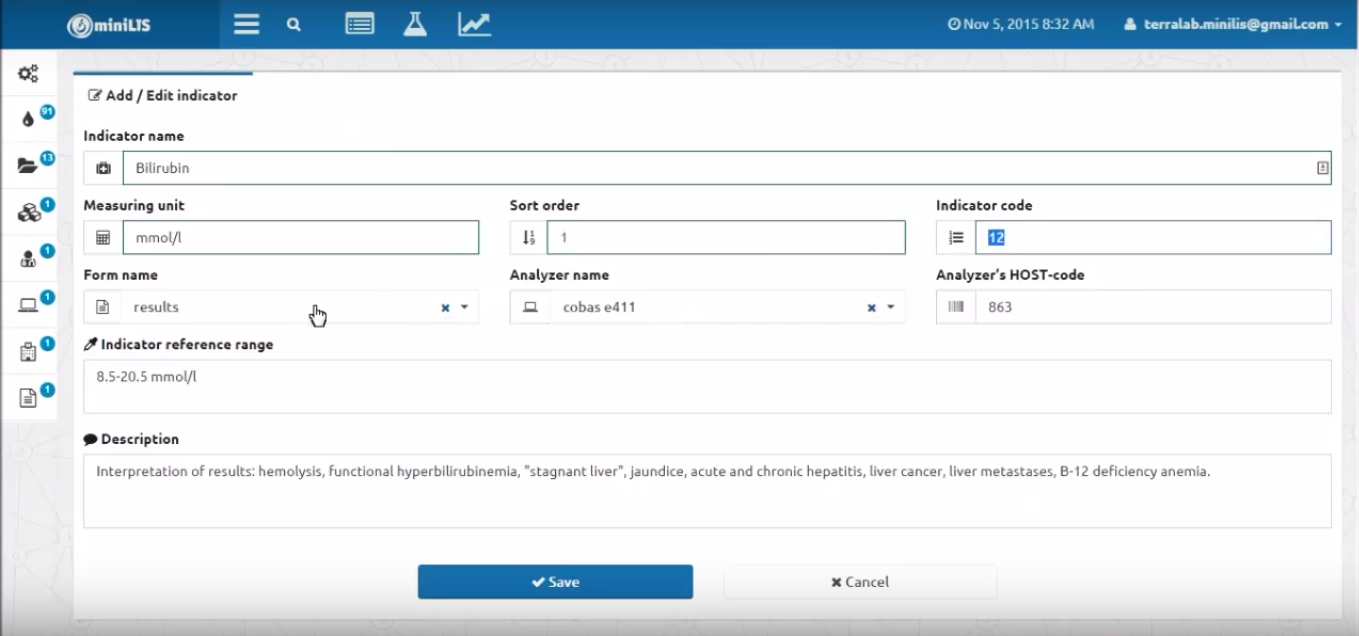Open the blood drop sidebar icon with 91 badge
1359x636 pixels.
click(x=28, y=119)
